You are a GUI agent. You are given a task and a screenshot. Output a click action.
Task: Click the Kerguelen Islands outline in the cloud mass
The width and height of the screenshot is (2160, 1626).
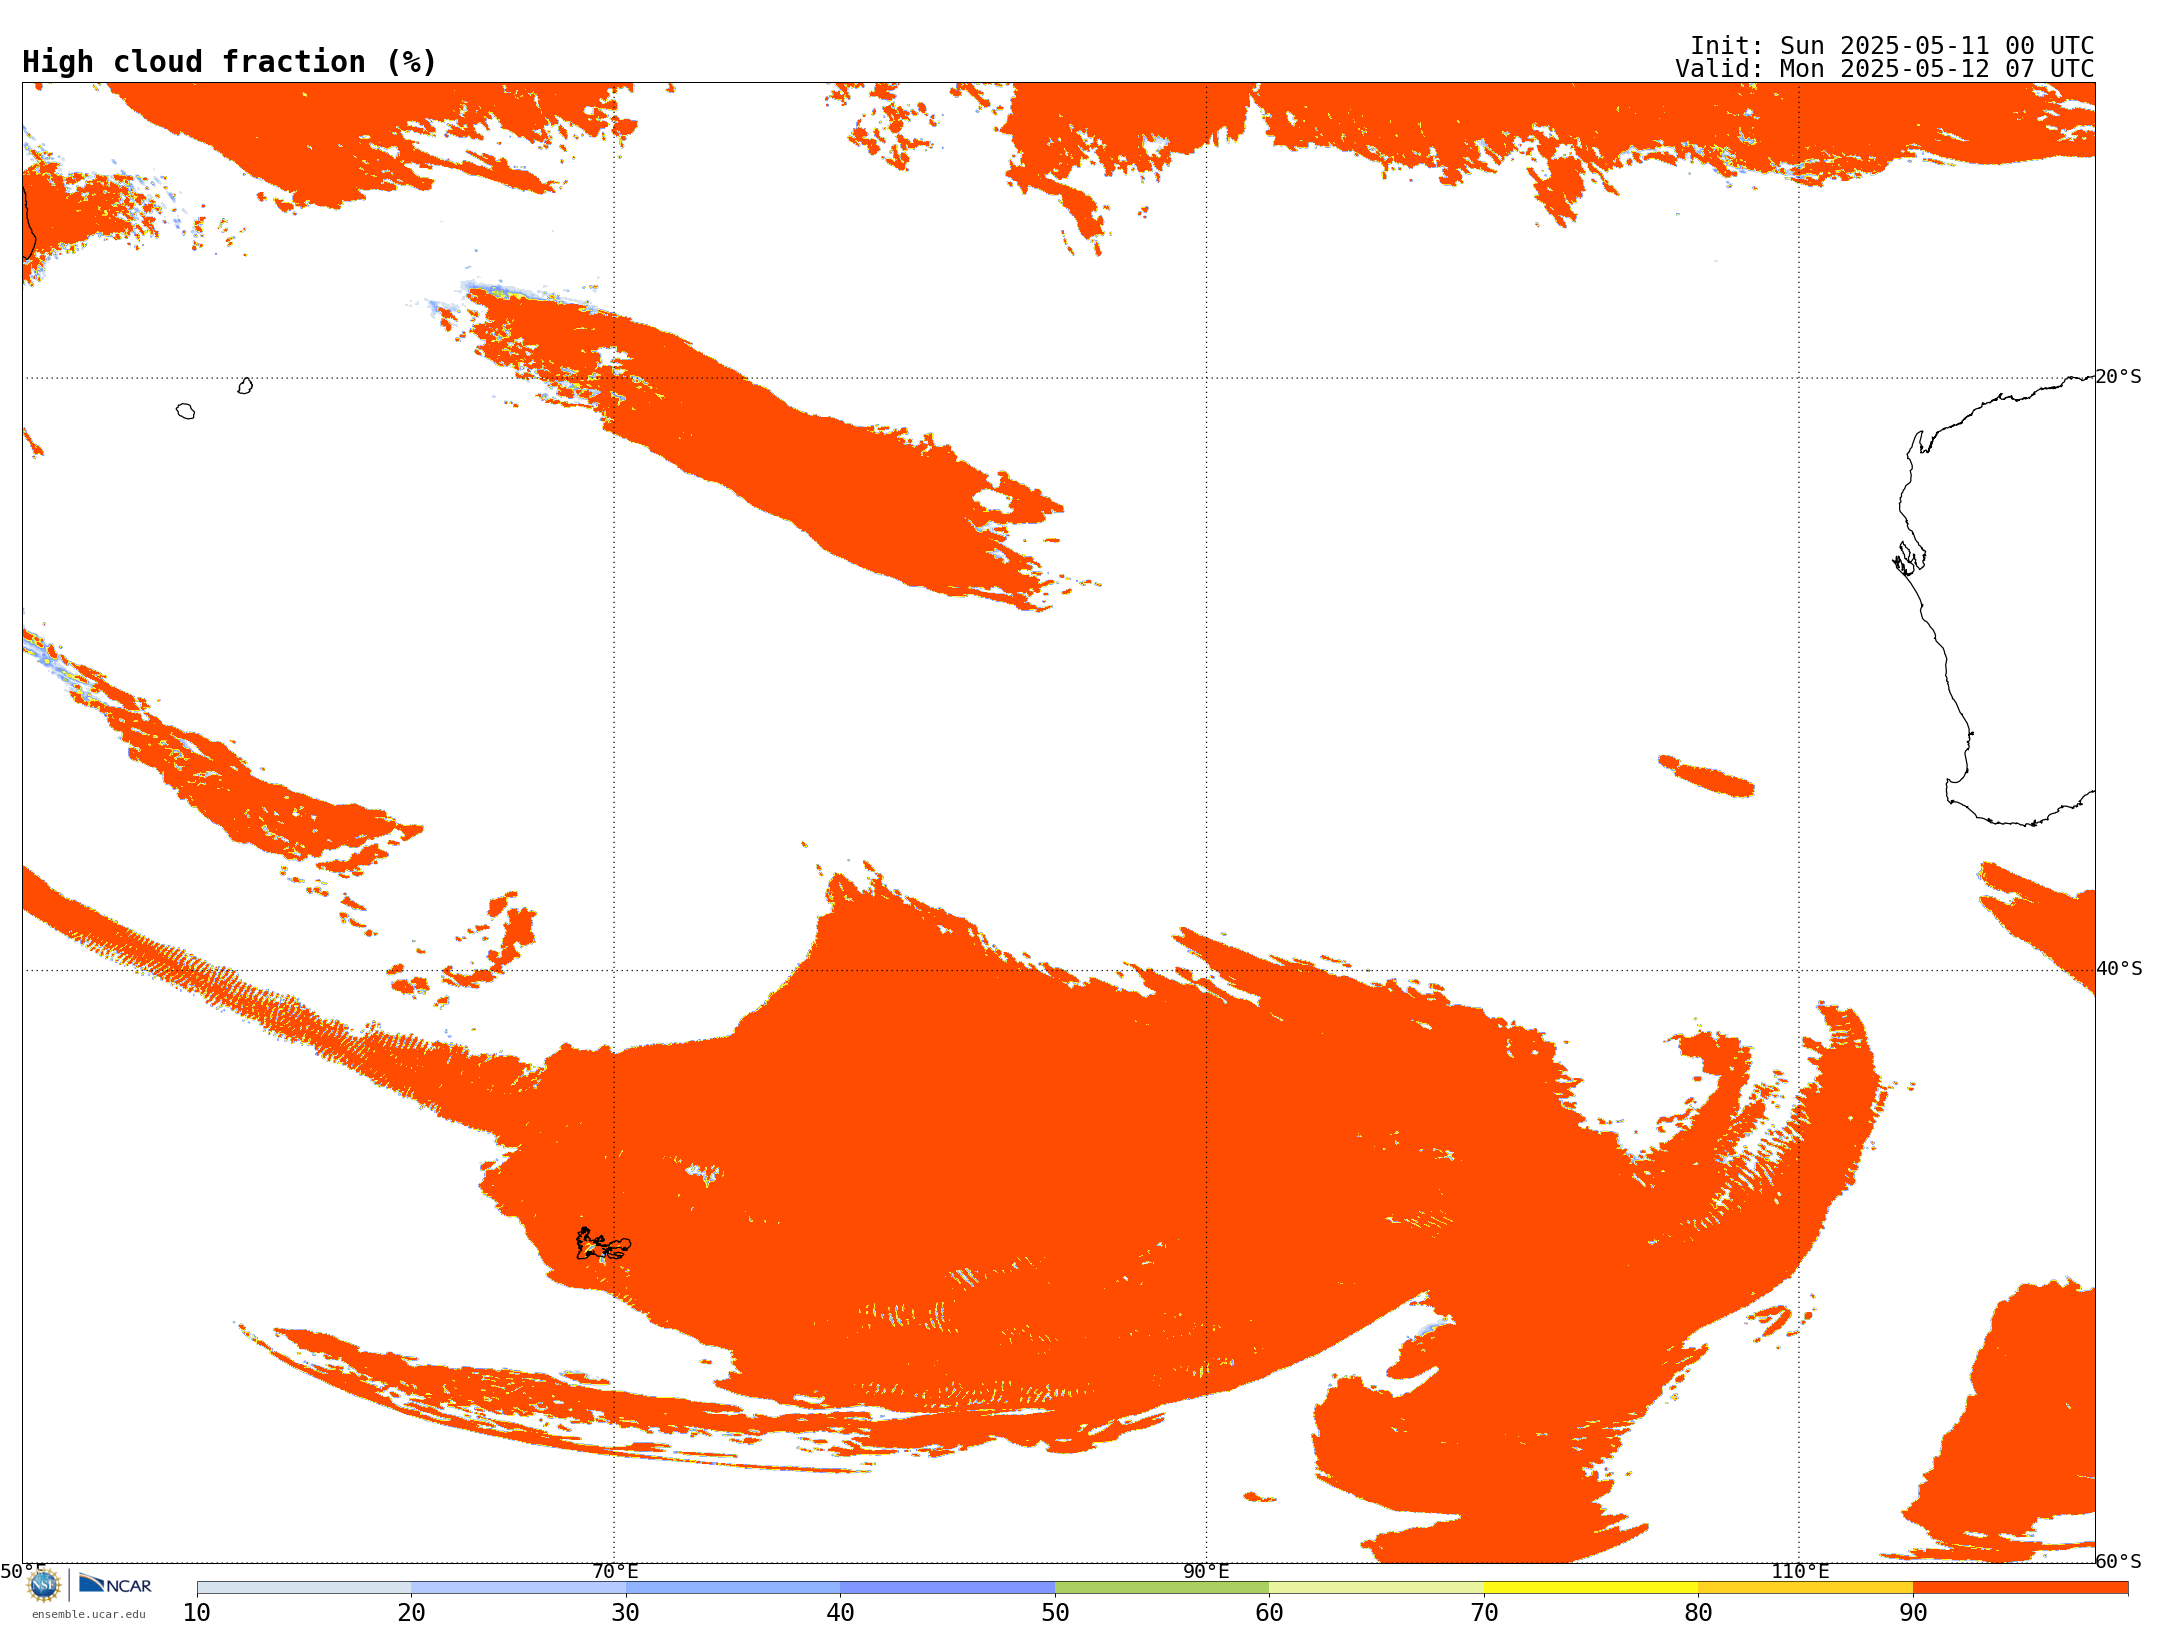point(603,1244)
